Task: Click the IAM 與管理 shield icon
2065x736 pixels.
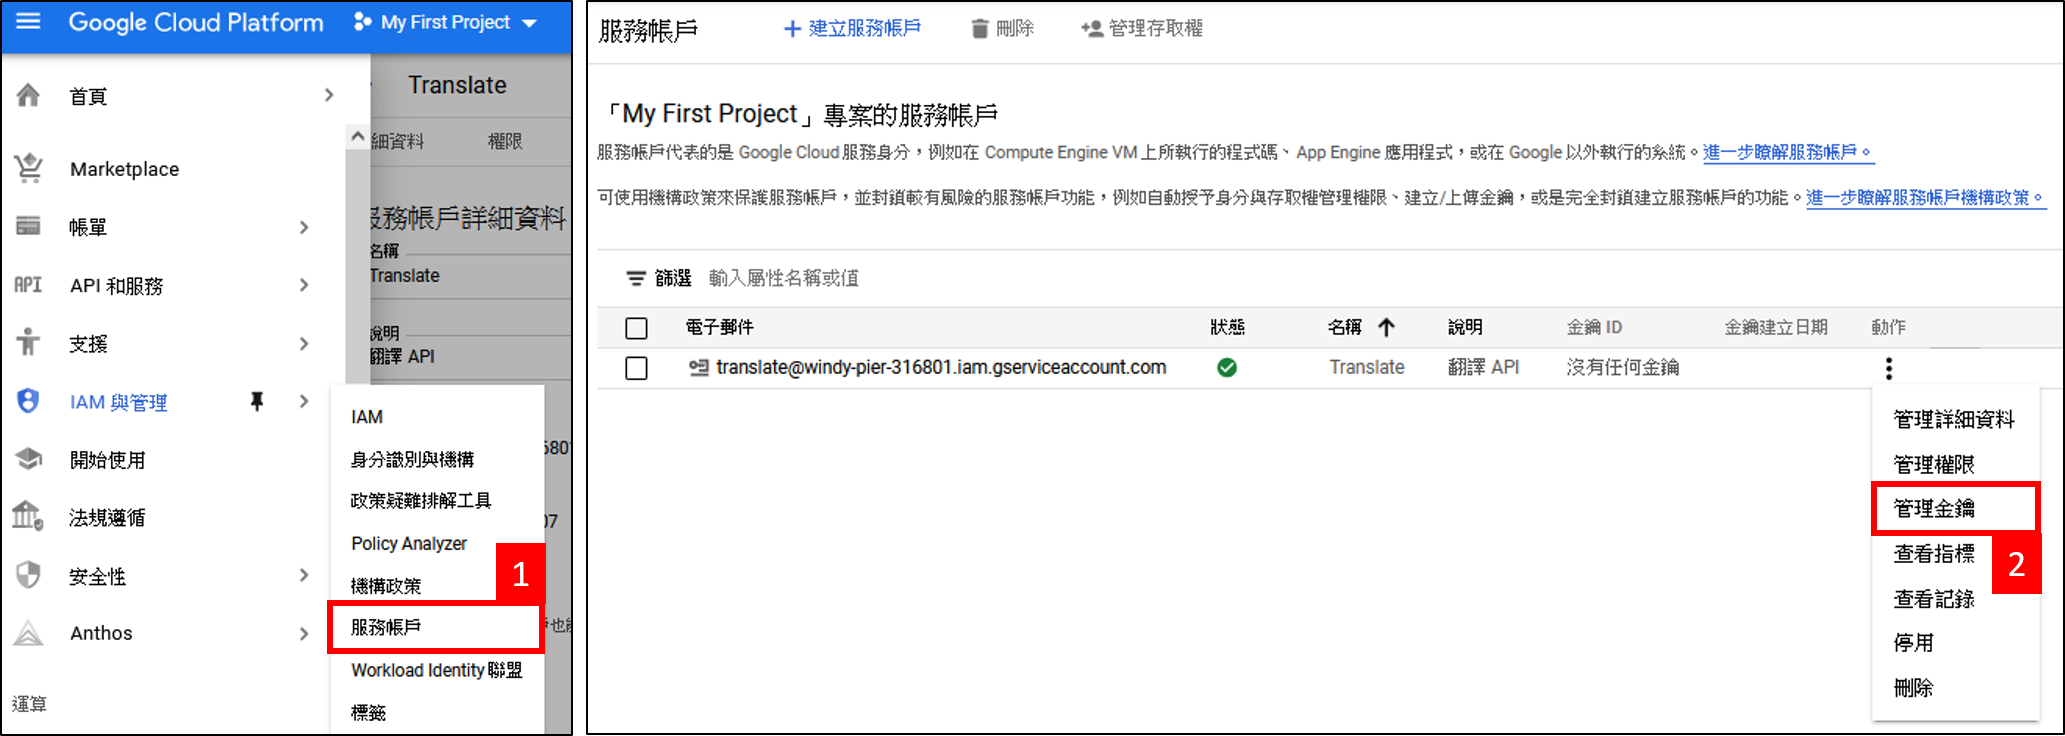Action: coord(28,401)
